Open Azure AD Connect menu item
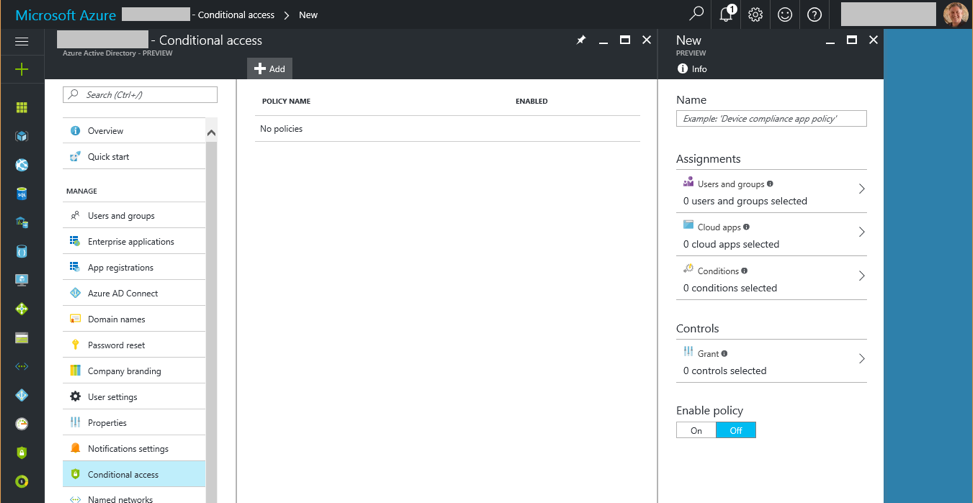Viewport: 973px width, 503px height. coord(134,293)
